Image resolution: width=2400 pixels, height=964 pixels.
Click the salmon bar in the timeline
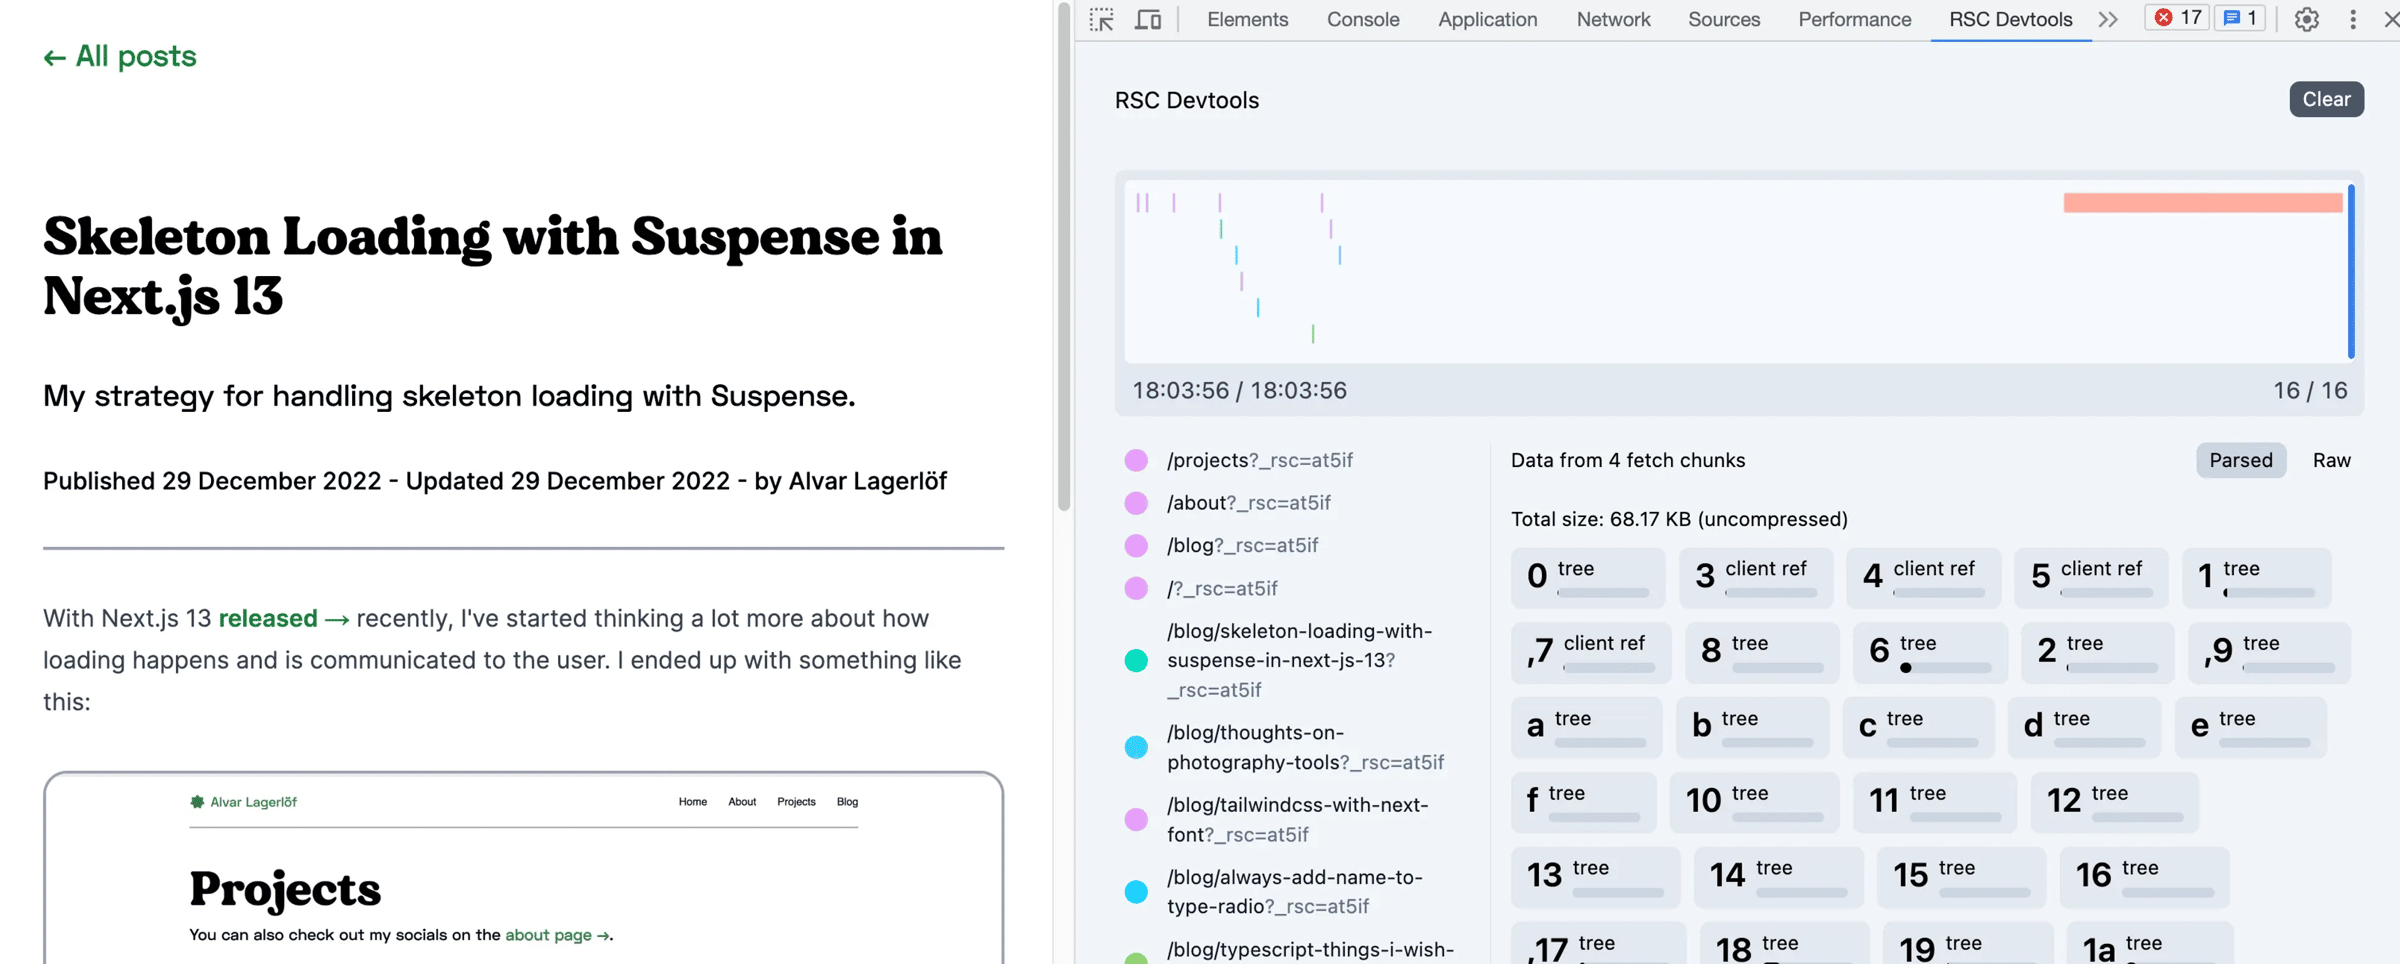tap(2203, 203)
